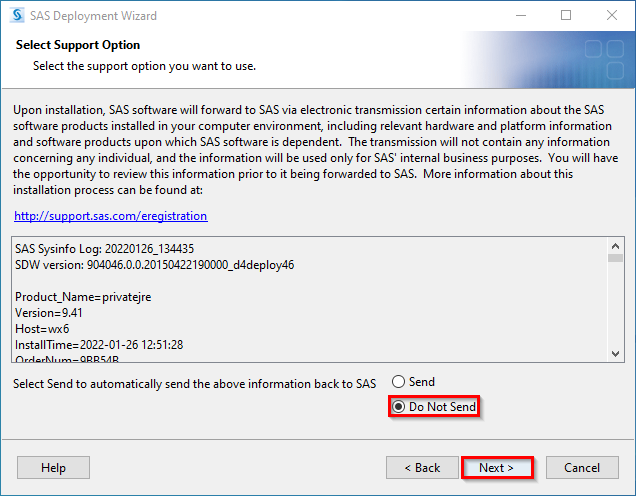Click the Product_Name=privatejre line in log
This screenshot has width=636, height=496.
coord(83,297)
